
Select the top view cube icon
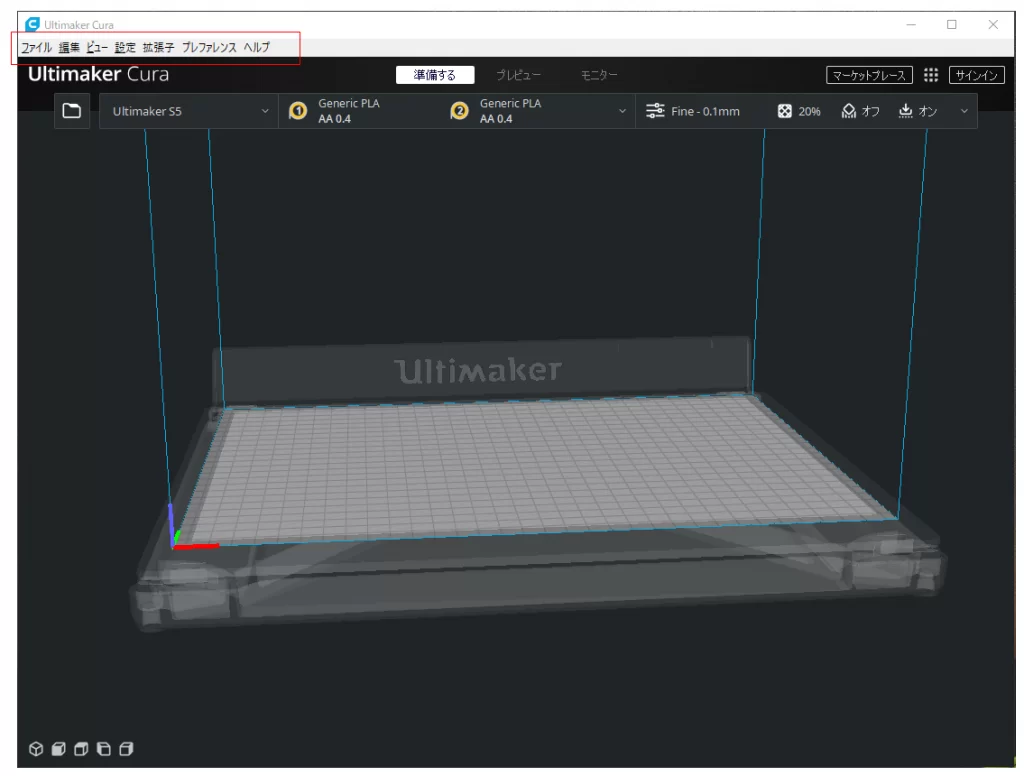[x=81, y=749]
